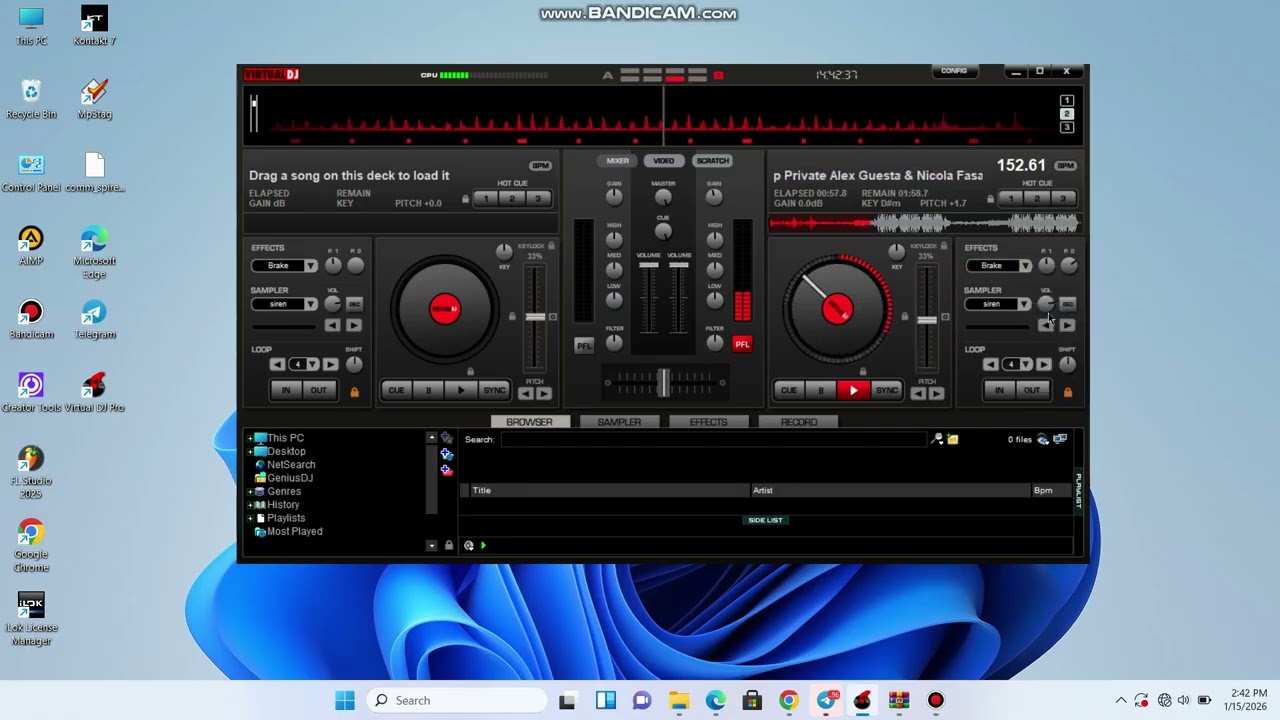
Task: Click the left channel volume fader
Action: (649, 265)
